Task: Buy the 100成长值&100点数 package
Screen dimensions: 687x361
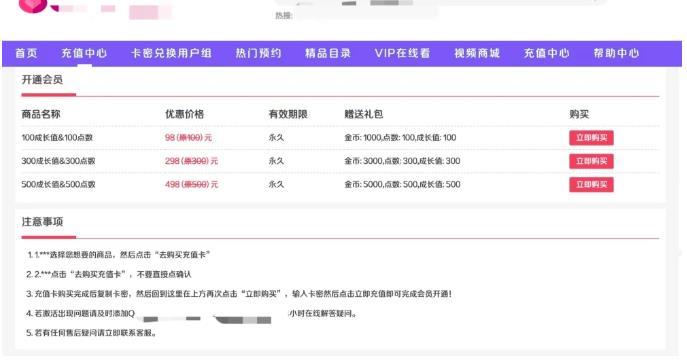Action: [591, 138]
